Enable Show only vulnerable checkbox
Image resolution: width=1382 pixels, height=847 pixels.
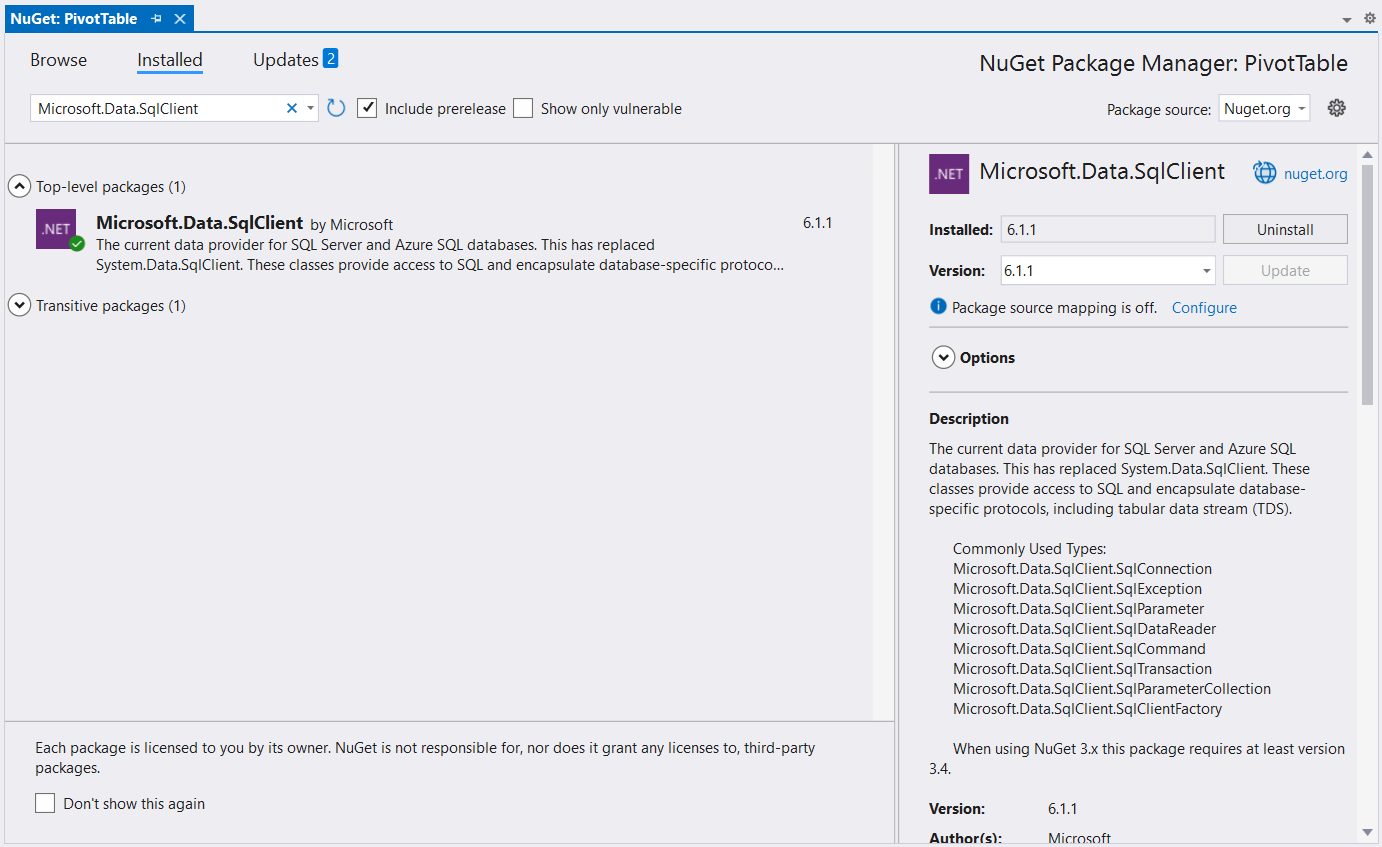pyautogui.click(x=523, y=108)
